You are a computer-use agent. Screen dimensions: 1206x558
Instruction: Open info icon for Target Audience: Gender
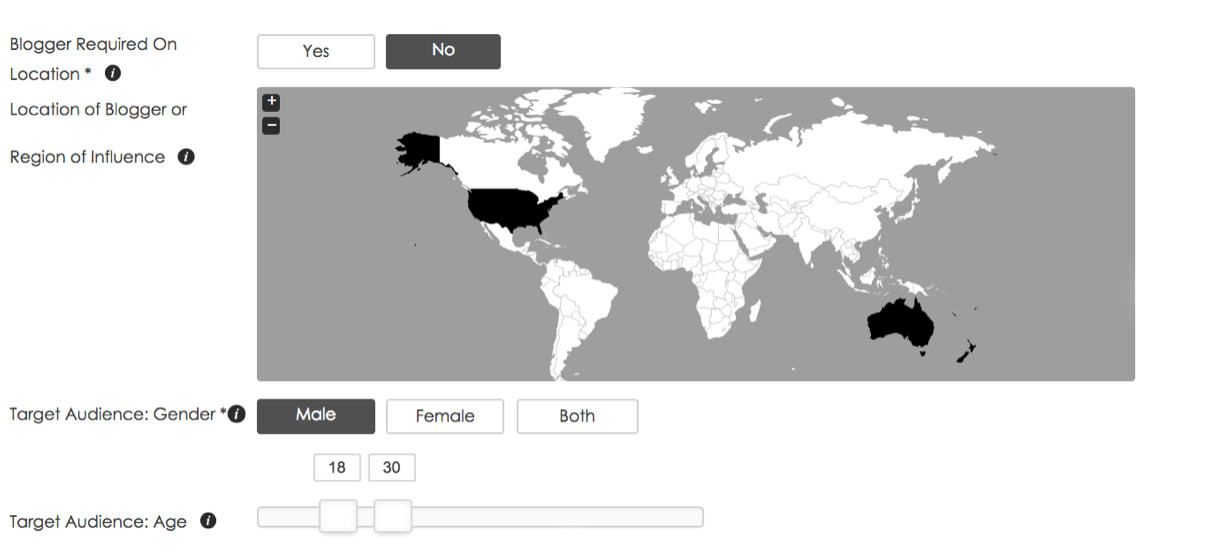pyautogui.click(x=237, y=415)
